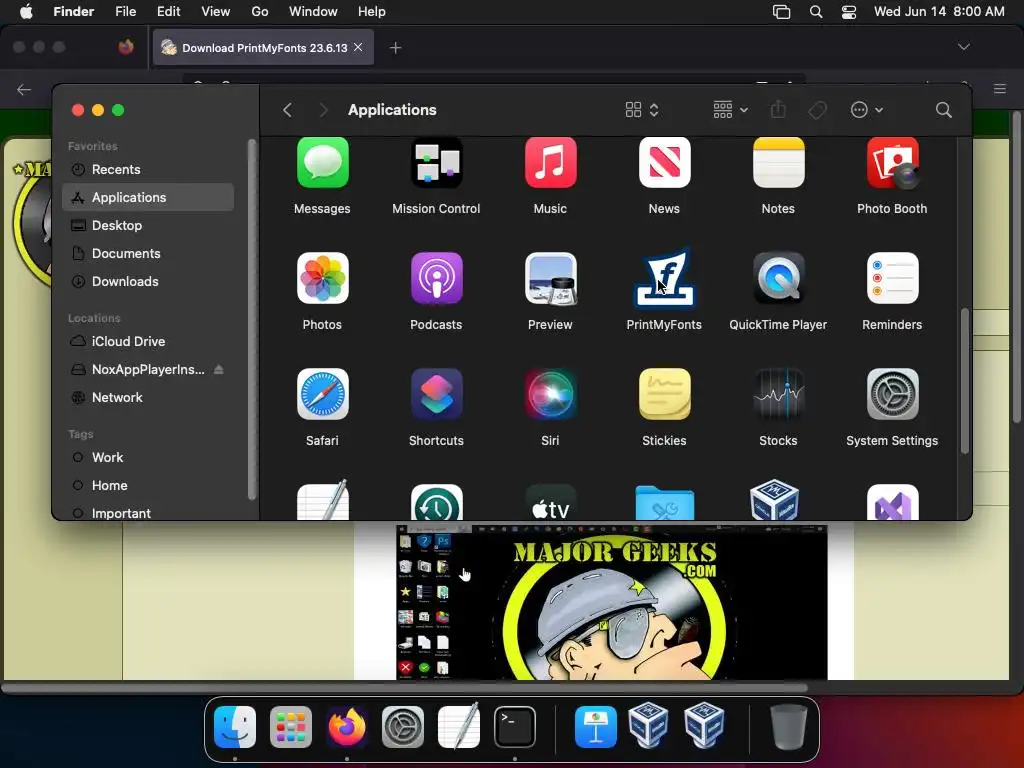Screen dimensions: 1024x768
Task: Select the Reminders app icon
Action: tap(892, 278)
